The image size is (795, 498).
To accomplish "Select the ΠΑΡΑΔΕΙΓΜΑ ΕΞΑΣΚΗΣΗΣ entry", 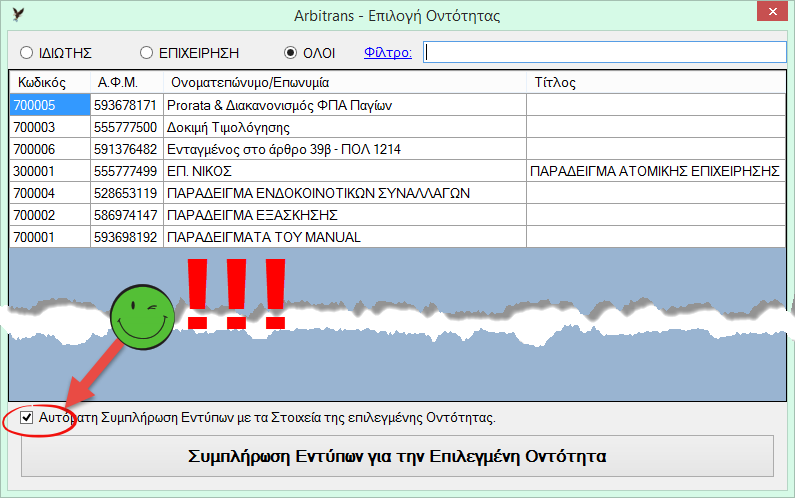I will pyautogui.click(x=345, y=216).
